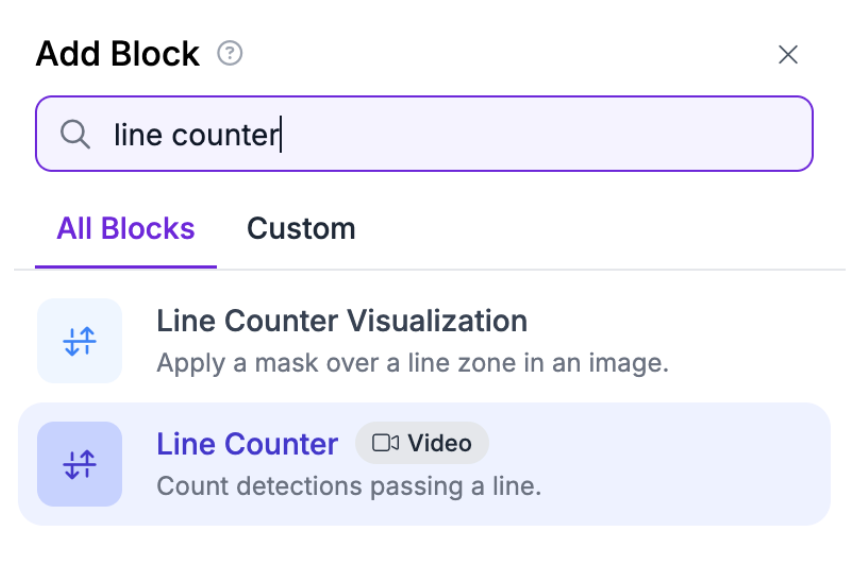The image size is (850, 582).
Task: Click the magnifying glass search icon
Action: click(75, 134)
